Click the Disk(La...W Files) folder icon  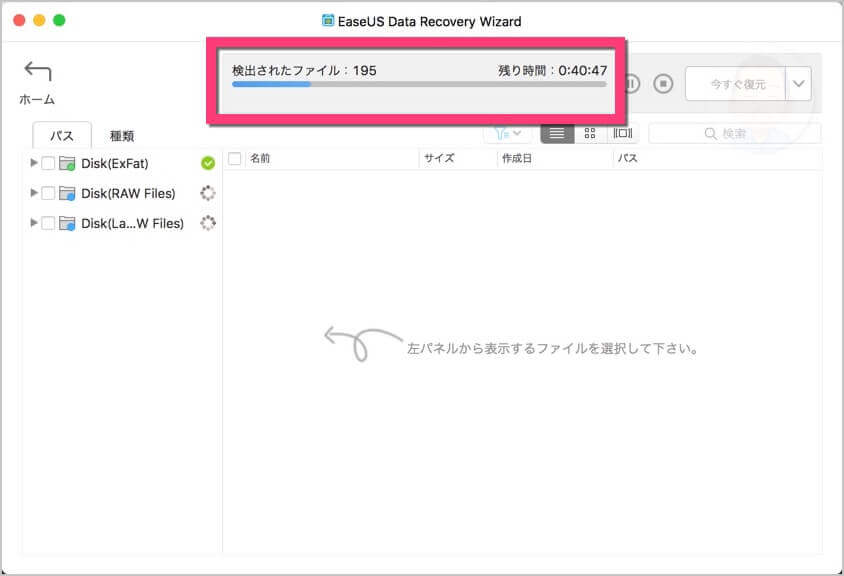click(67, 223)
